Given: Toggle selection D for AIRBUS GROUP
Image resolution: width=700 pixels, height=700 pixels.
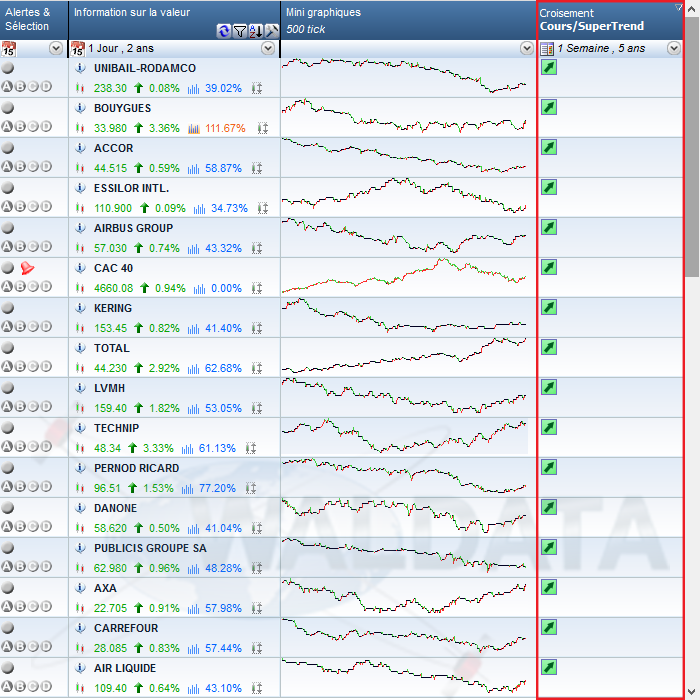Looking at the screenshot, I should [46, 246].
